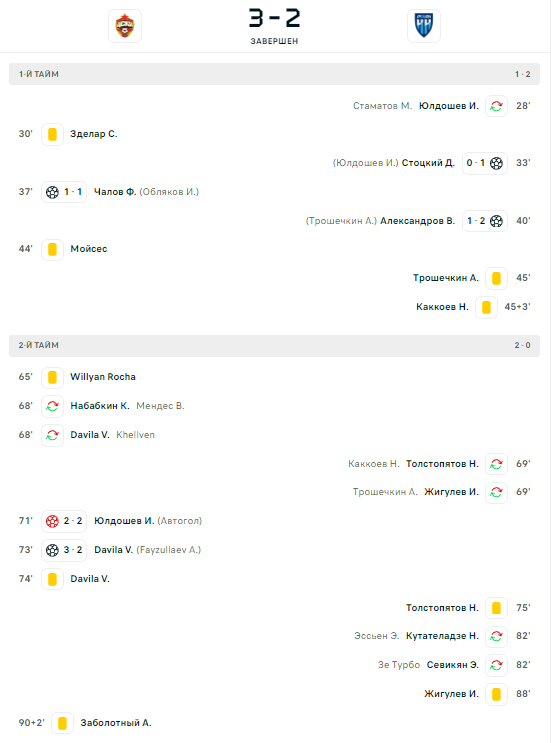The width and height of the screenshot is (551, 743).
Task: Click the Мойсес player name
Action: 89,249
